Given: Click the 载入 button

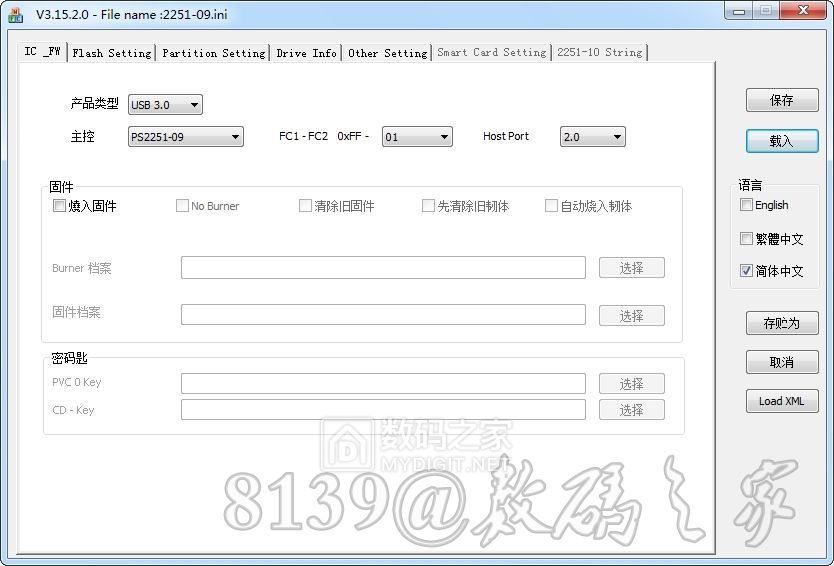Looking at the screenshot, I should click(x=782, y=141).
